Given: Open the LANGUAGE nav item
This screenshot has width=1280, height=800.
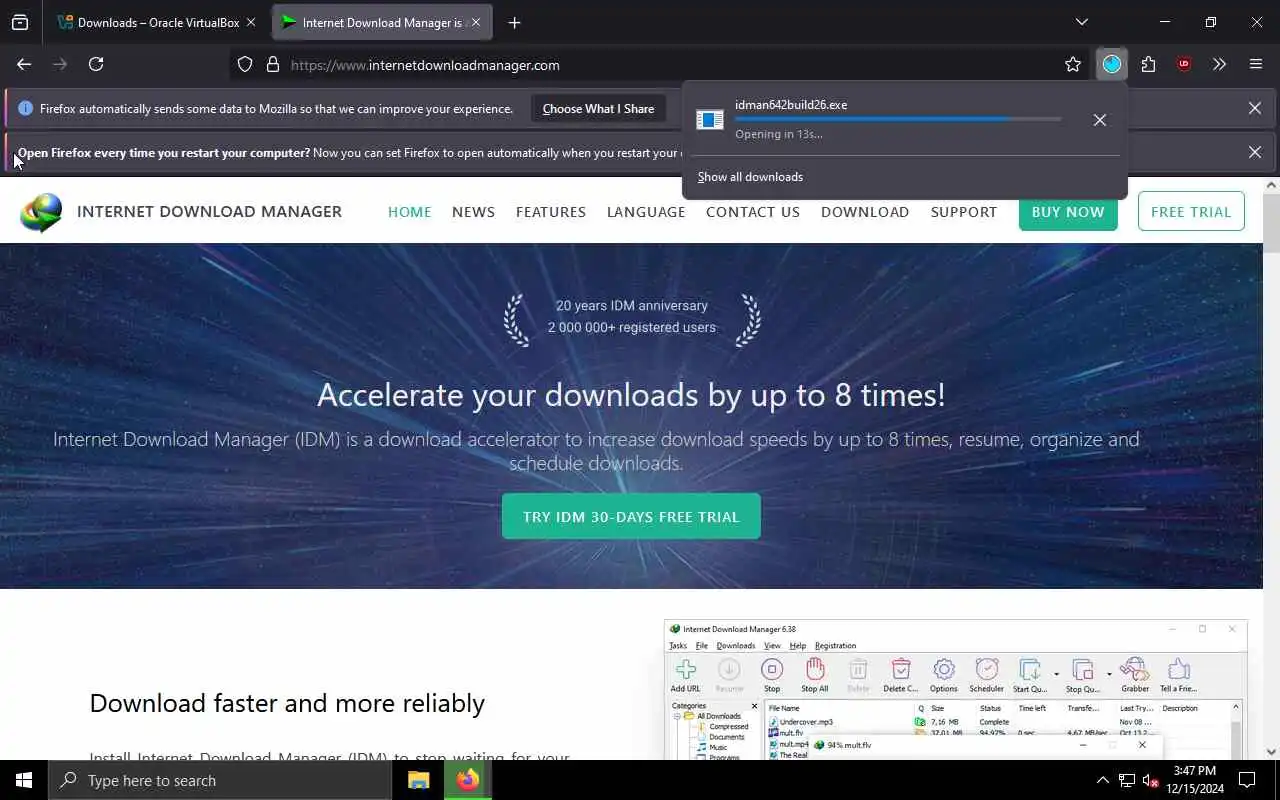Looking at the screenshot, I should click(646, 212).
